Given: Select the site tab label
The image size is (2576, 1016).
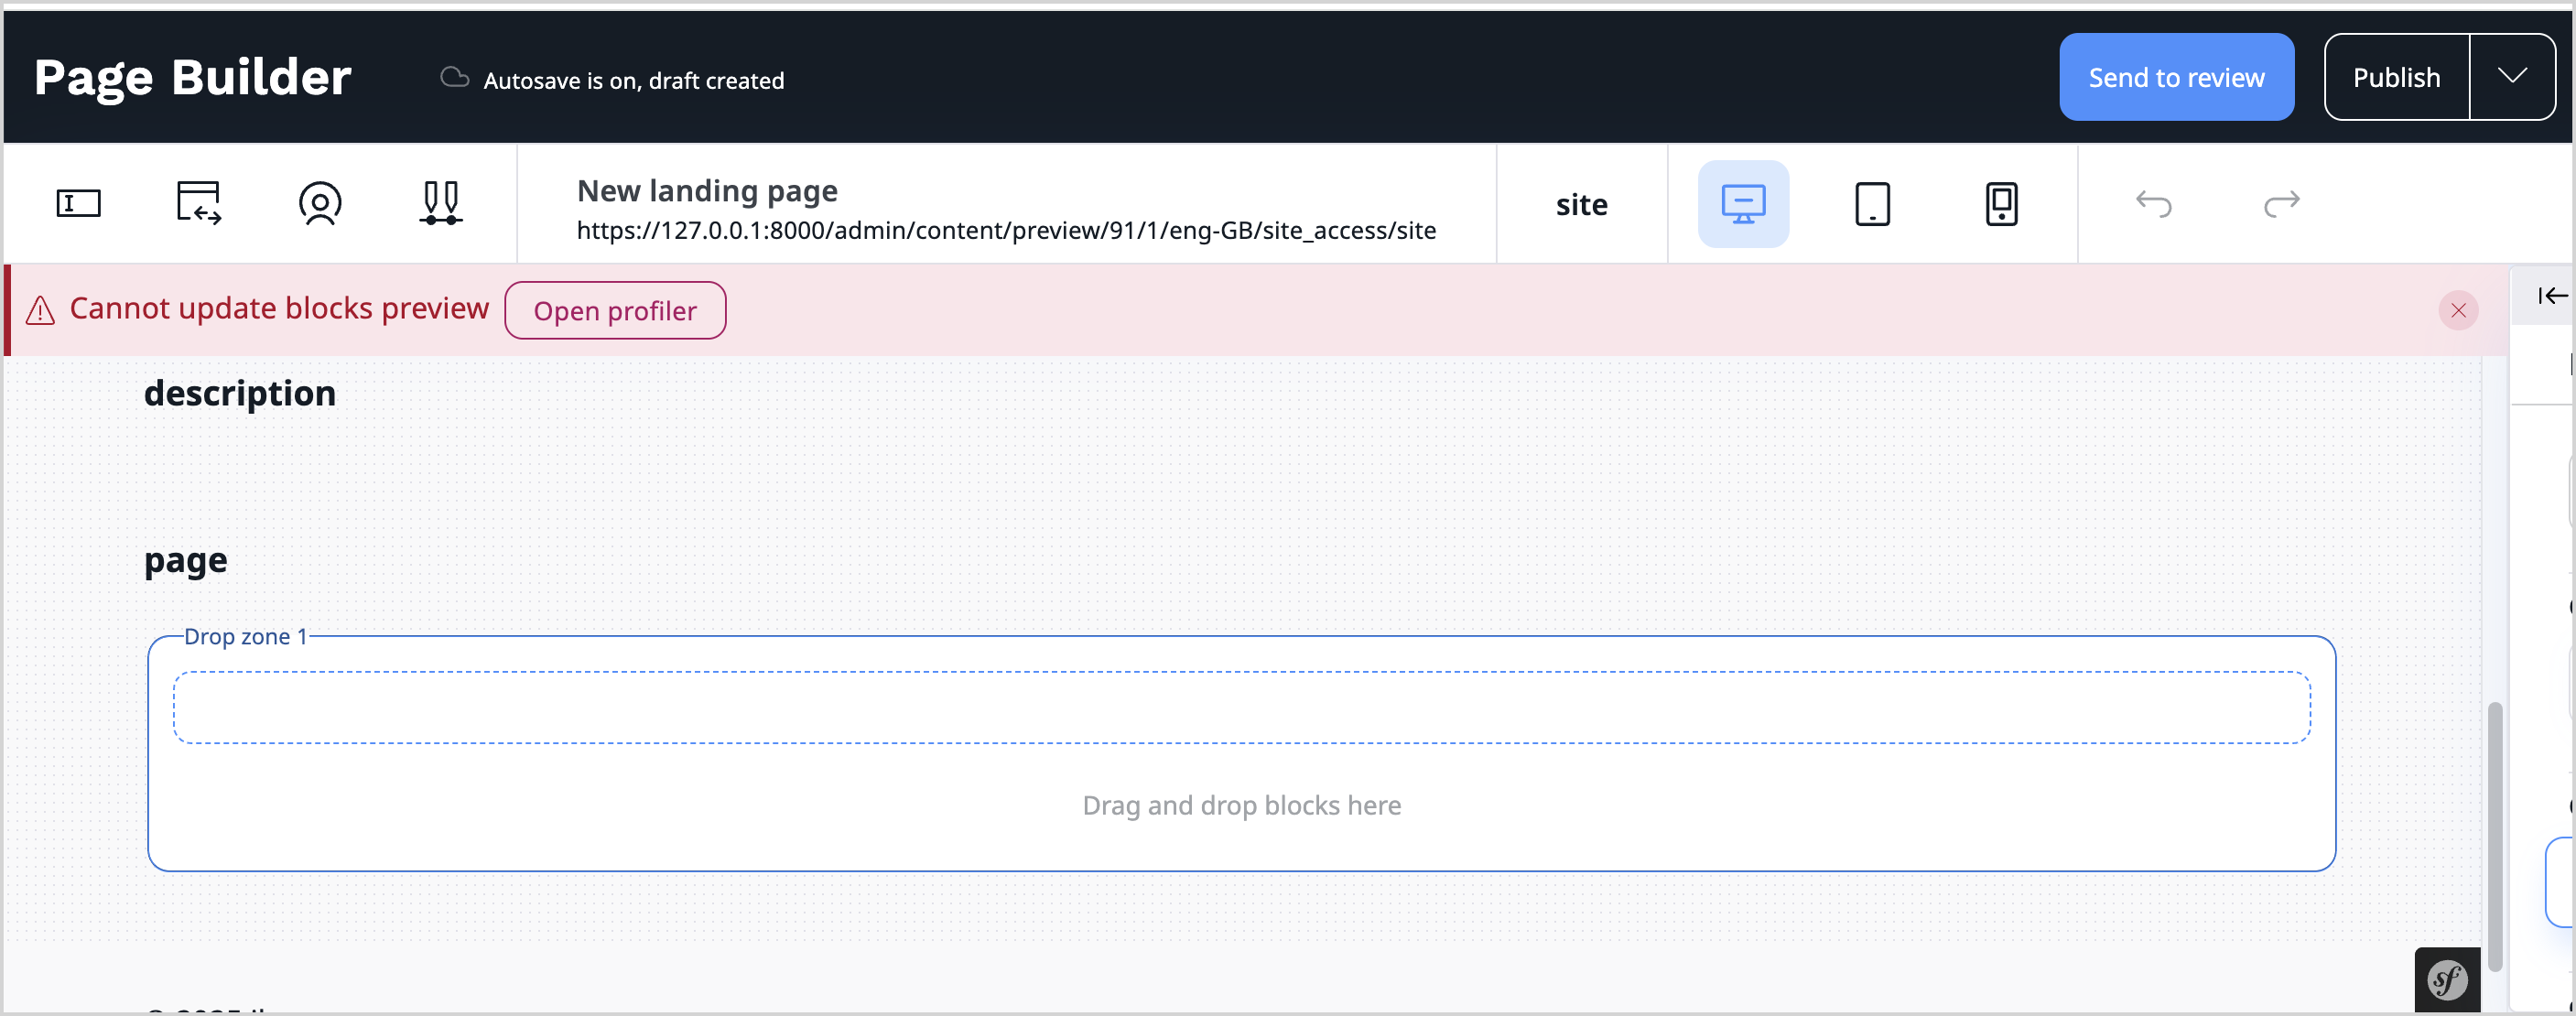Looking at the screenshot, I should click(x=1582, y=204).
